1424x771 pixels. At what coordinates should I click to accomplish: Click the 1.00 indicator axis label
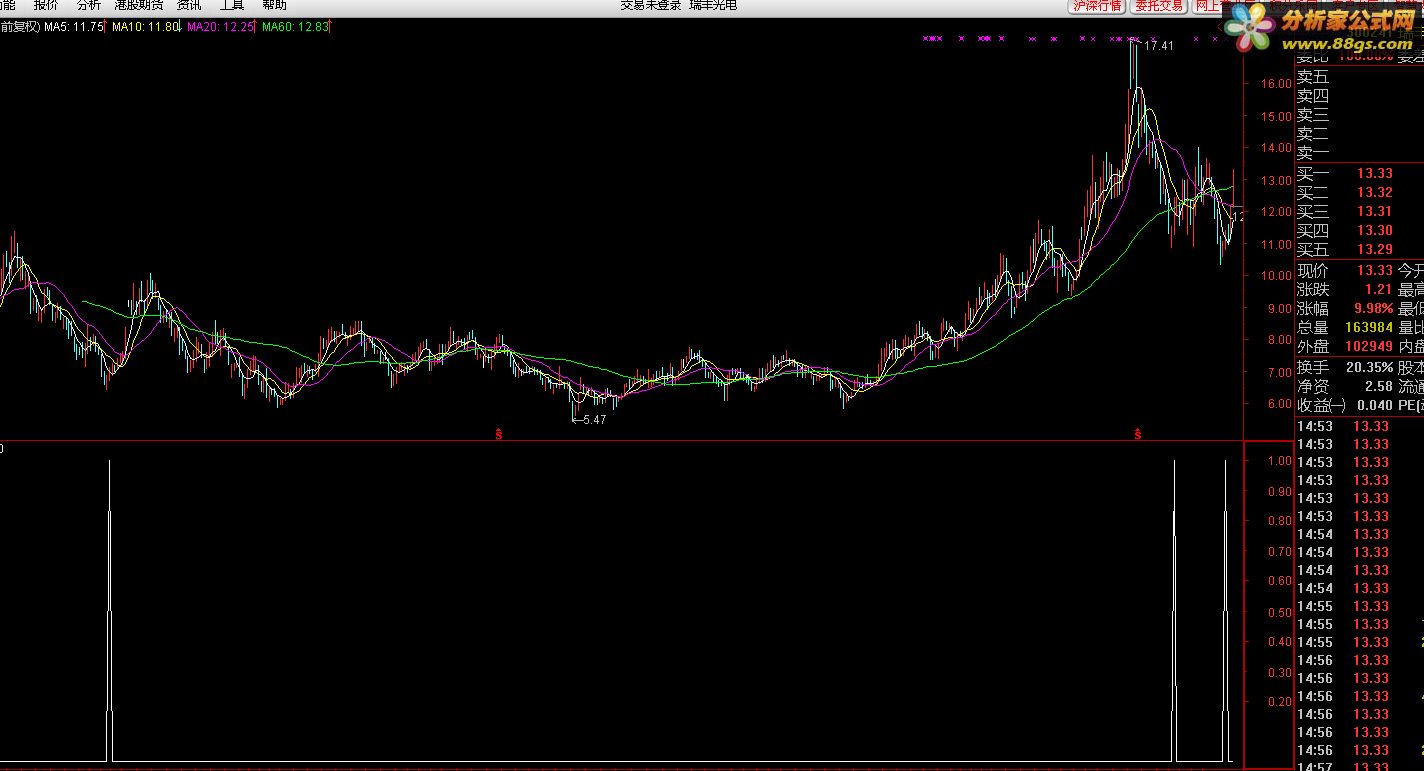pyautogui.click(x=1279, y=461)
